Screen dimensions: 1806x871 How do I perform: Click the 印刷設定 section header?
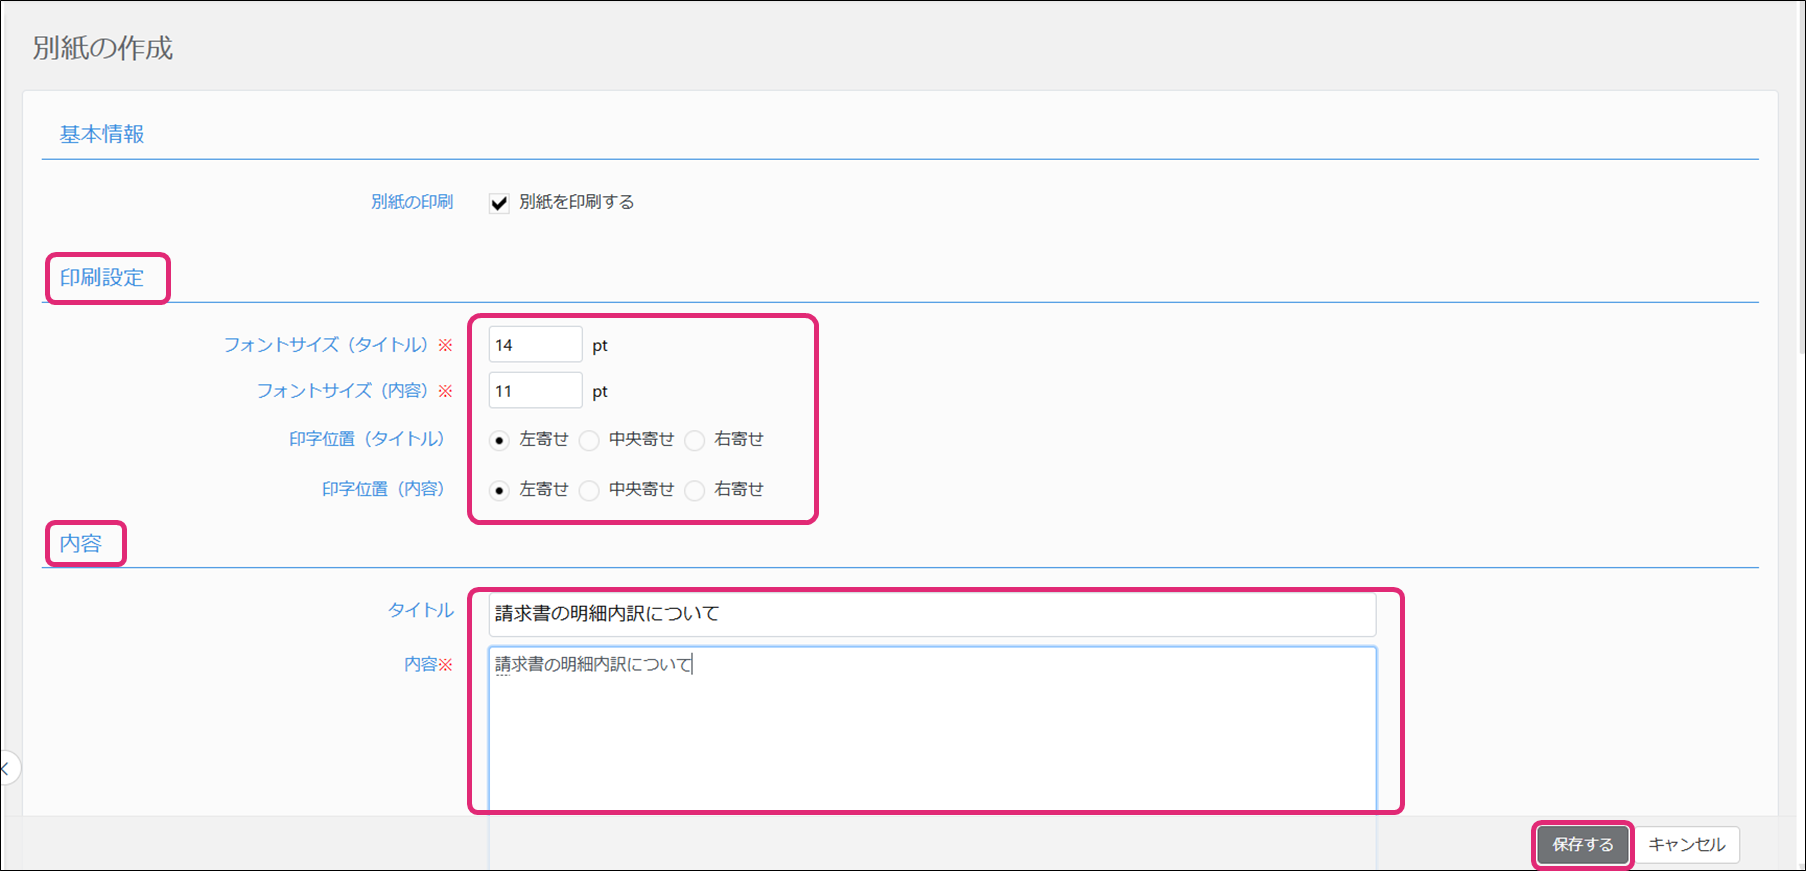pos(102,278)
